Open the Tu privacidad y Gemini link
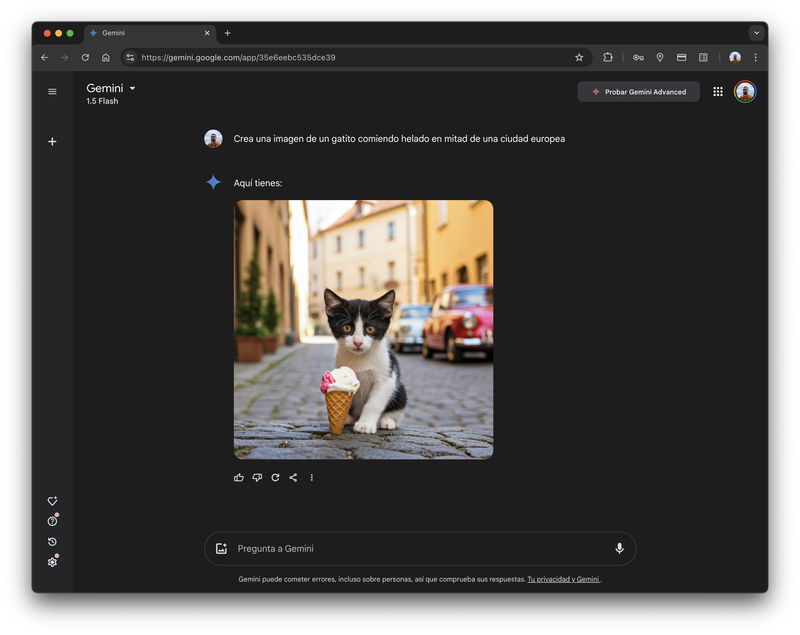 coord(563,579)
